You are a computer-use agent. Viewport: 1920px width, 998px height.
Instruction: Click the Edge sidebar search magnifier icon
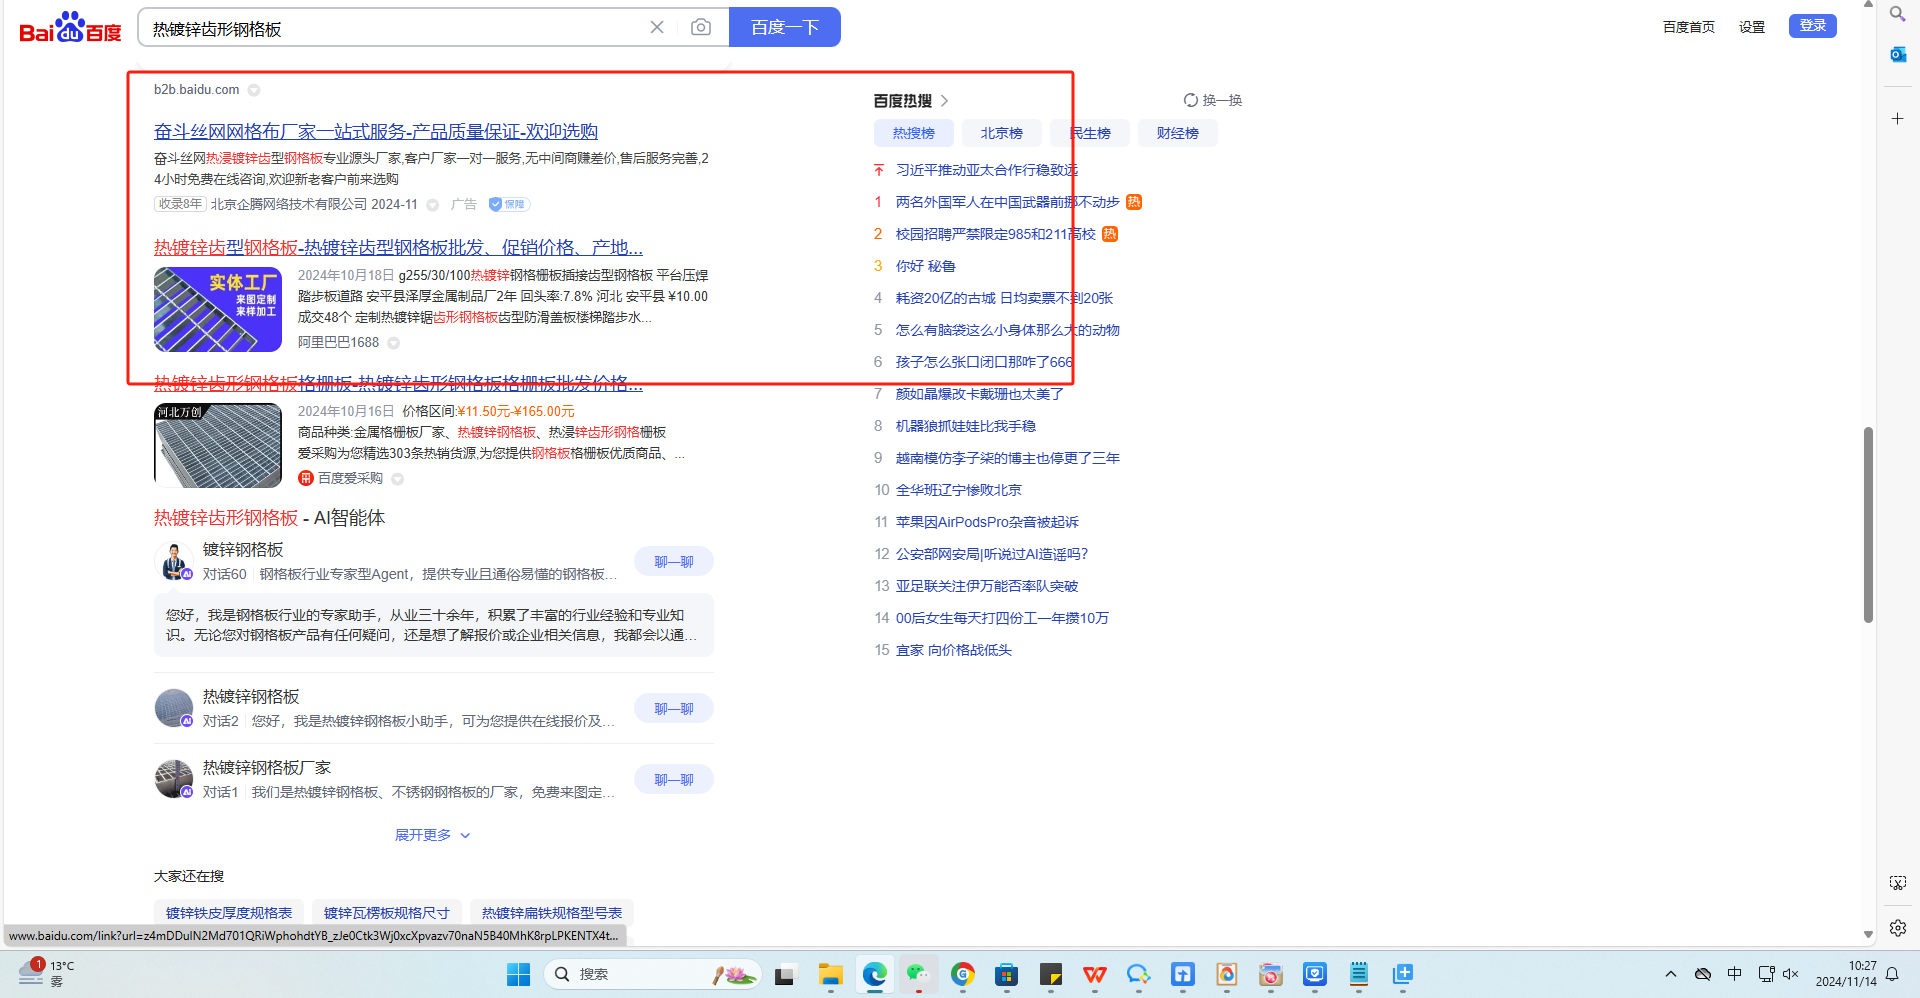1897,14
